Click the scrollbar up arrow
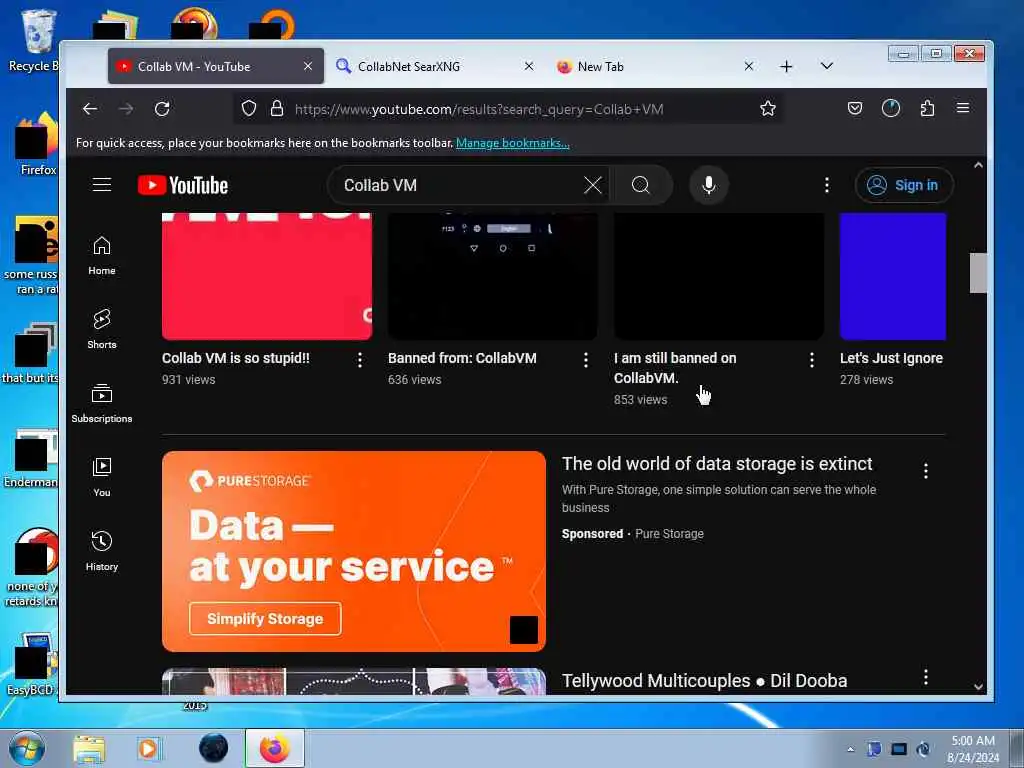Viewport: 1024px width, 768px height. 978,165
